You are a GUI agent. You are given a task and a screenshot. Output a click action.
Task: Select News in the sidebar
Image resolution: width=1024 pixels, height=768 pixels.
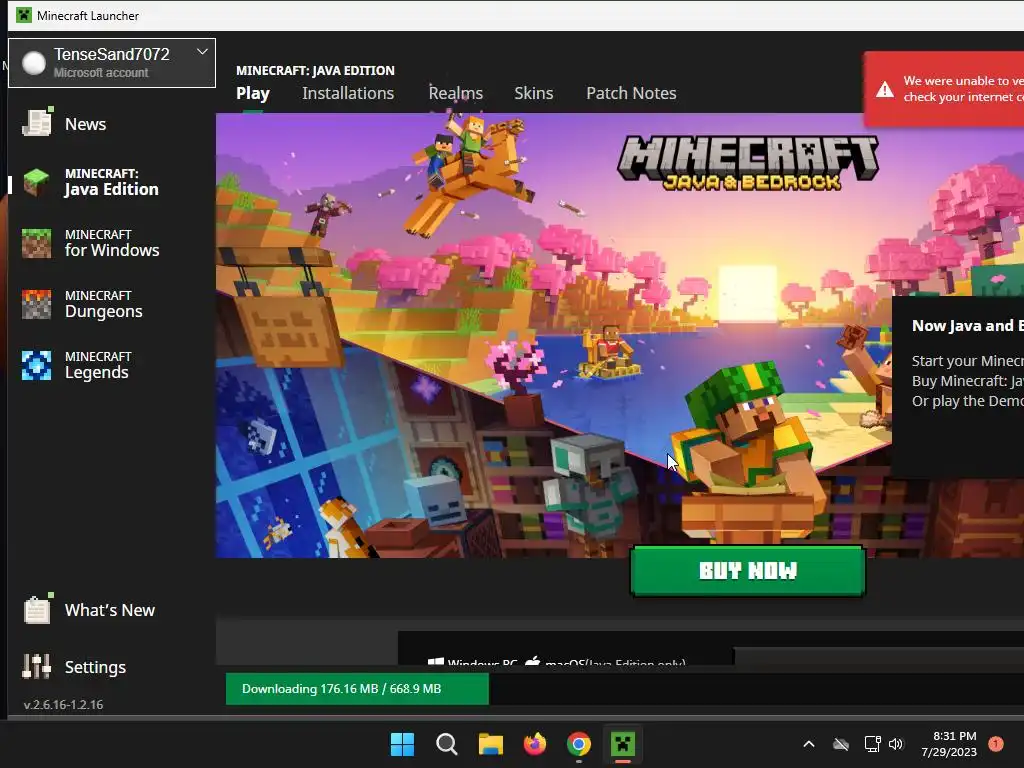coord(86,124)
